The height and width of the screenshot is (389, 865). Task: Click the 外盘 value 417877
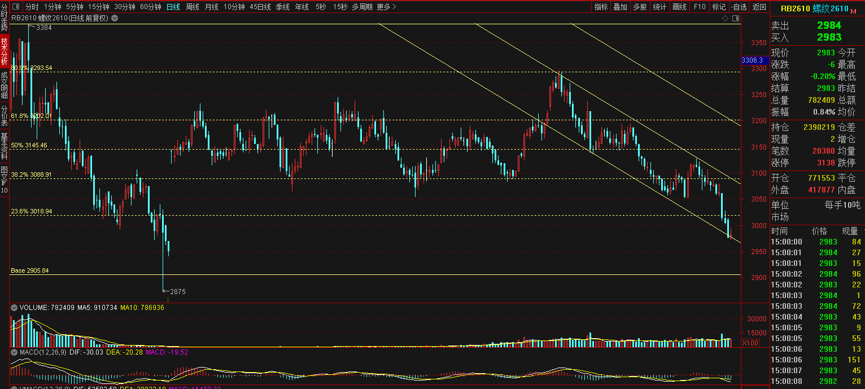pyautogui.click(x=820, y=190)
